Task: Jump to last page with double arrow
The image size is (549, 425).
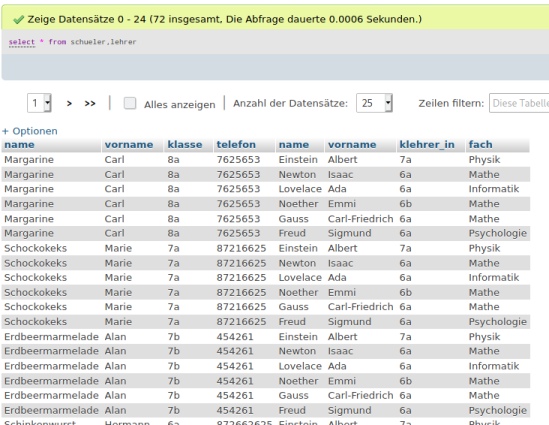Action: (90, 104)
